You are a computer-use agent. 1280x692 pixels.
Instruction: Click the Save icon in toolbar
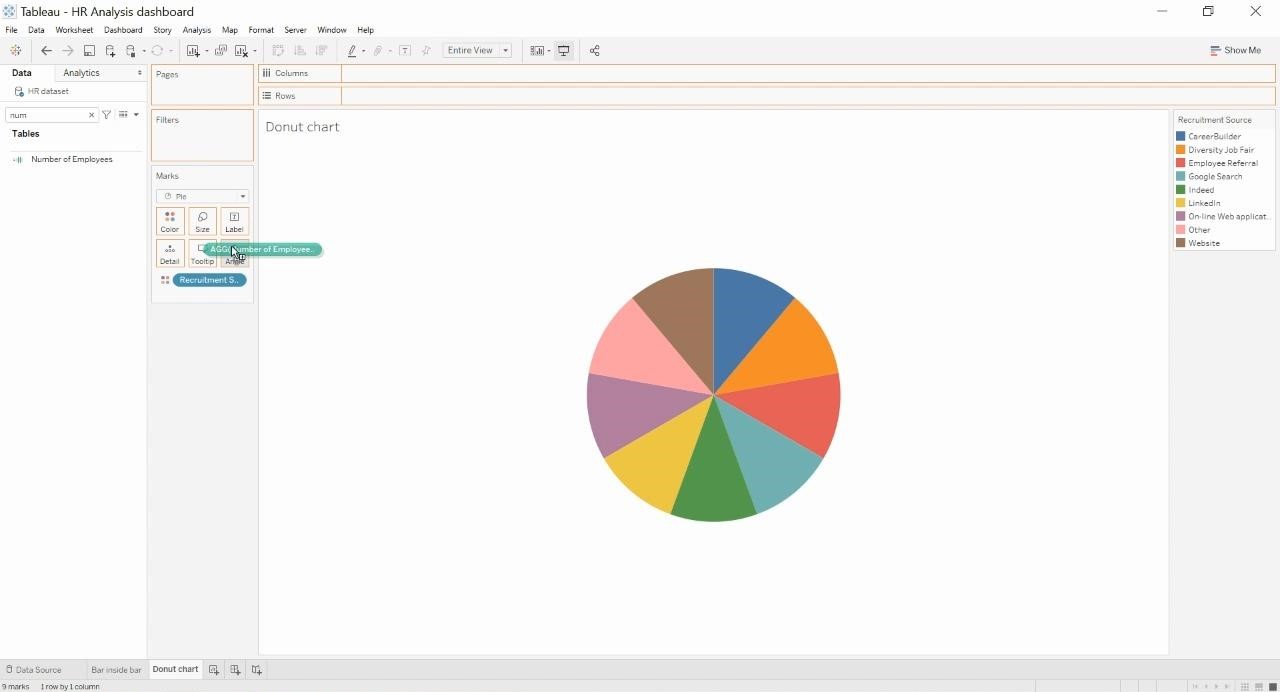pos(89,51)
